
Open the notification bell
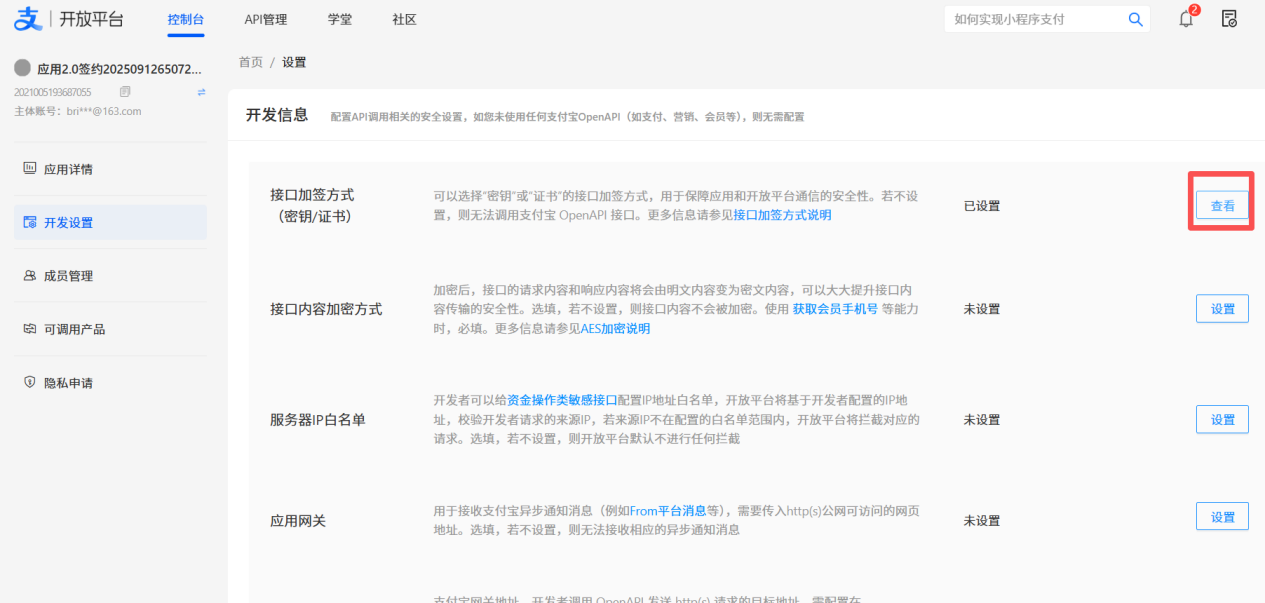click(1186, 19)
